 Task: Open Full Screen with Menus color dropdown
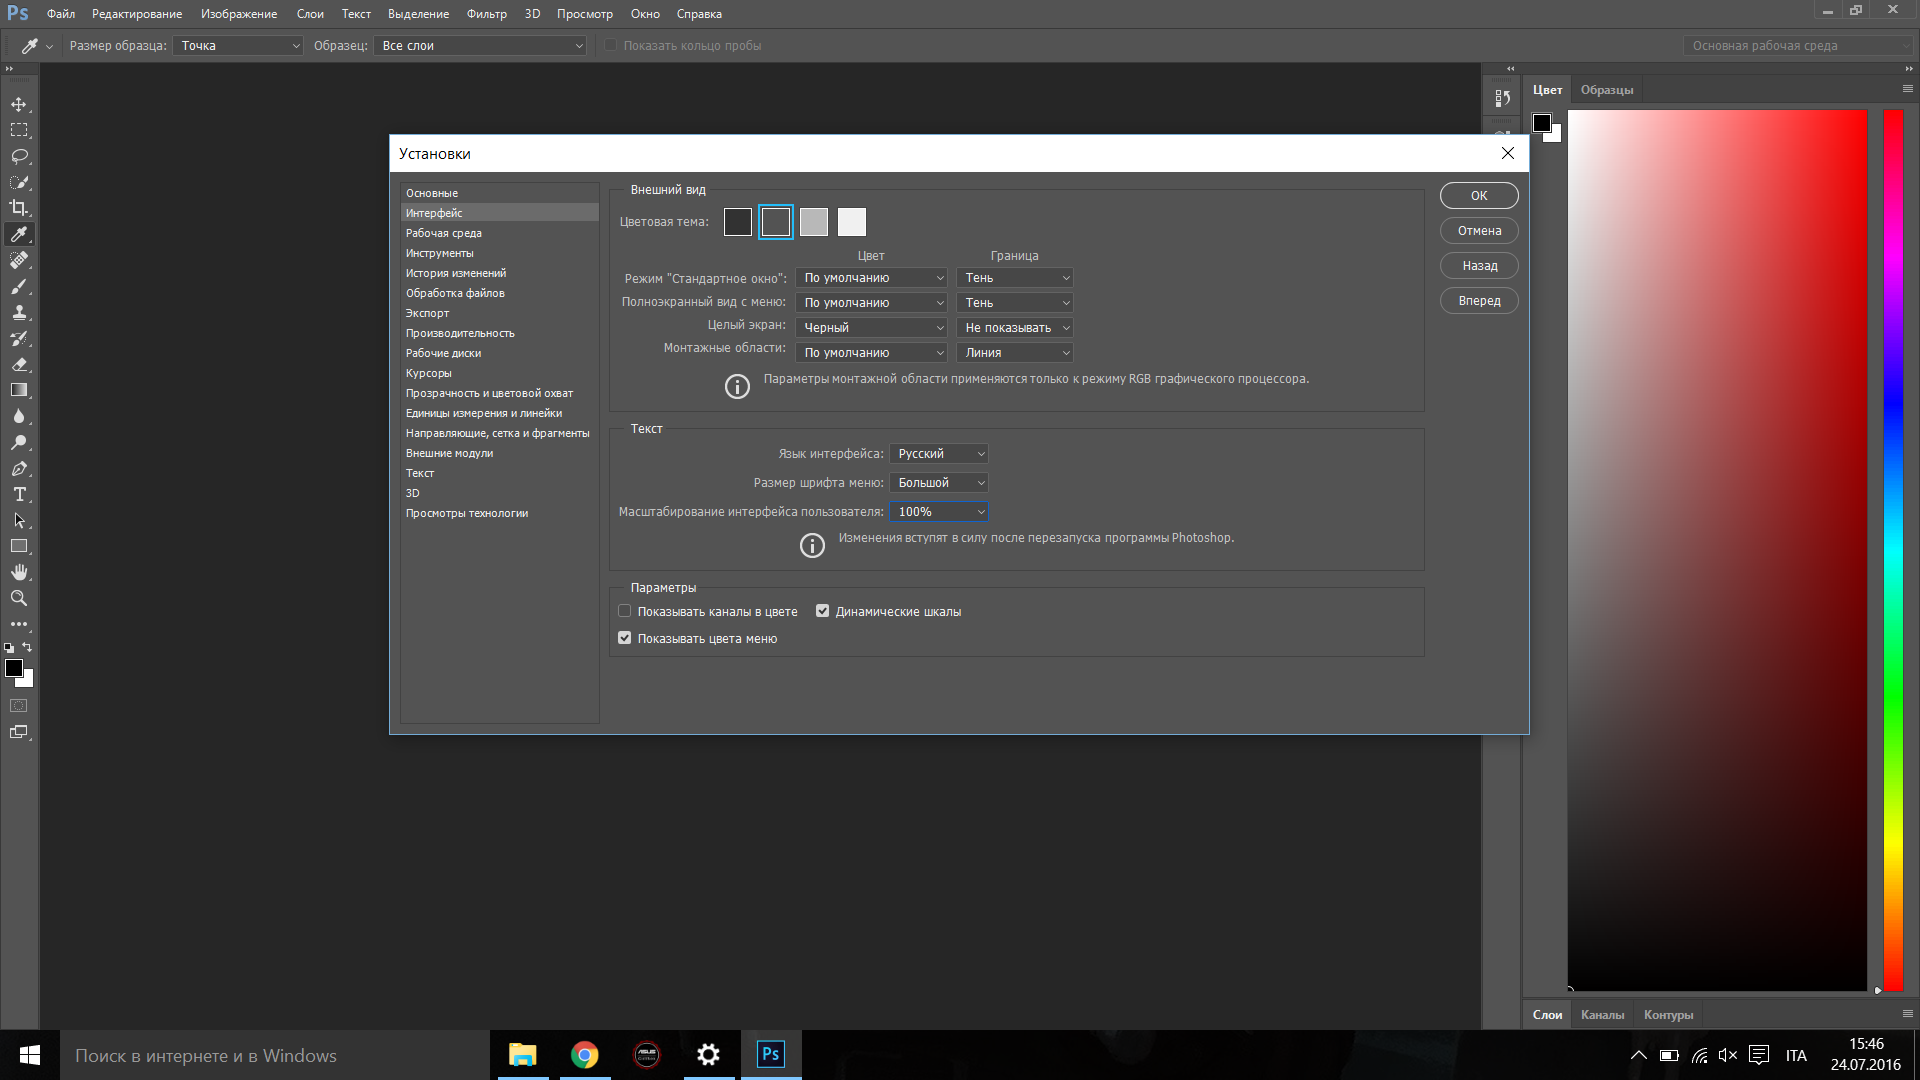(x=872, y=303)
